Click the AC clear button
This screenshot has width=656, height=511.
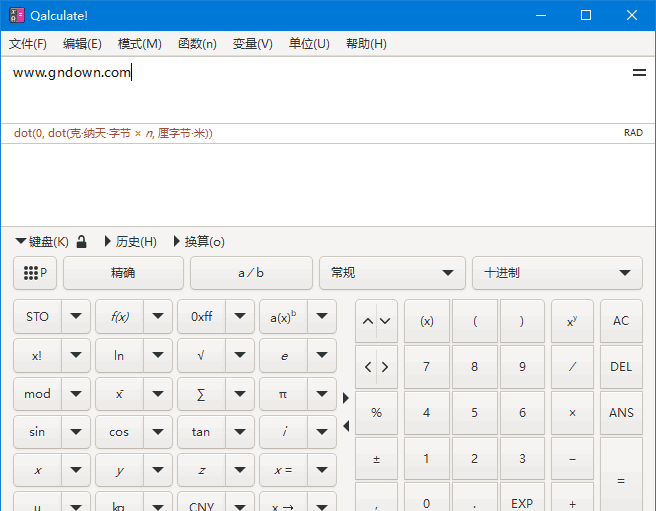pyautogui.click(x=621, y=321)
